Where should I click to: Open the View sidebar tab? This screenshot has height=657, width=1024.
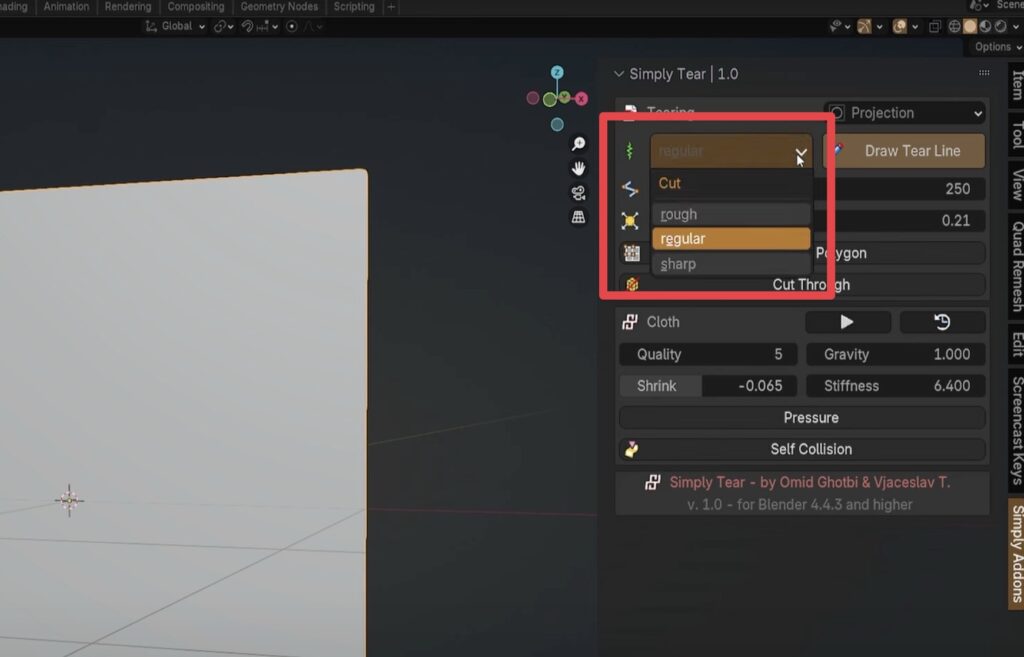point(1016,185)
